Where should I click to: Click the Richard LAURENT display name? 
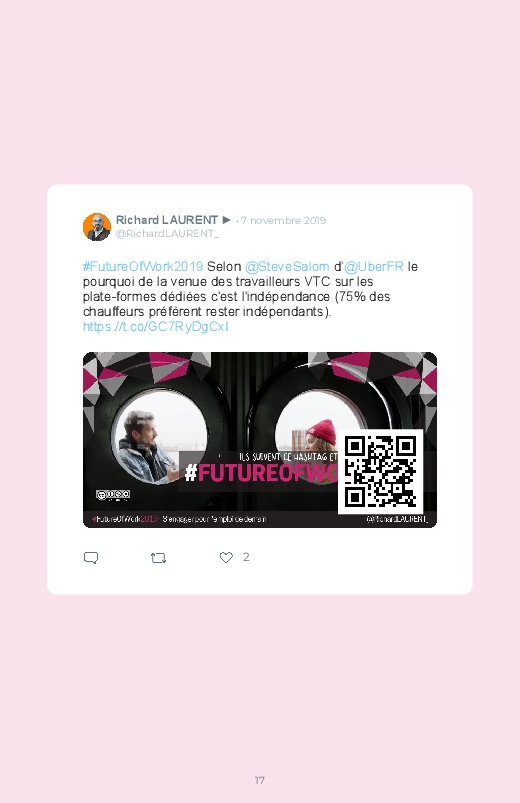[x=167, y=220]
